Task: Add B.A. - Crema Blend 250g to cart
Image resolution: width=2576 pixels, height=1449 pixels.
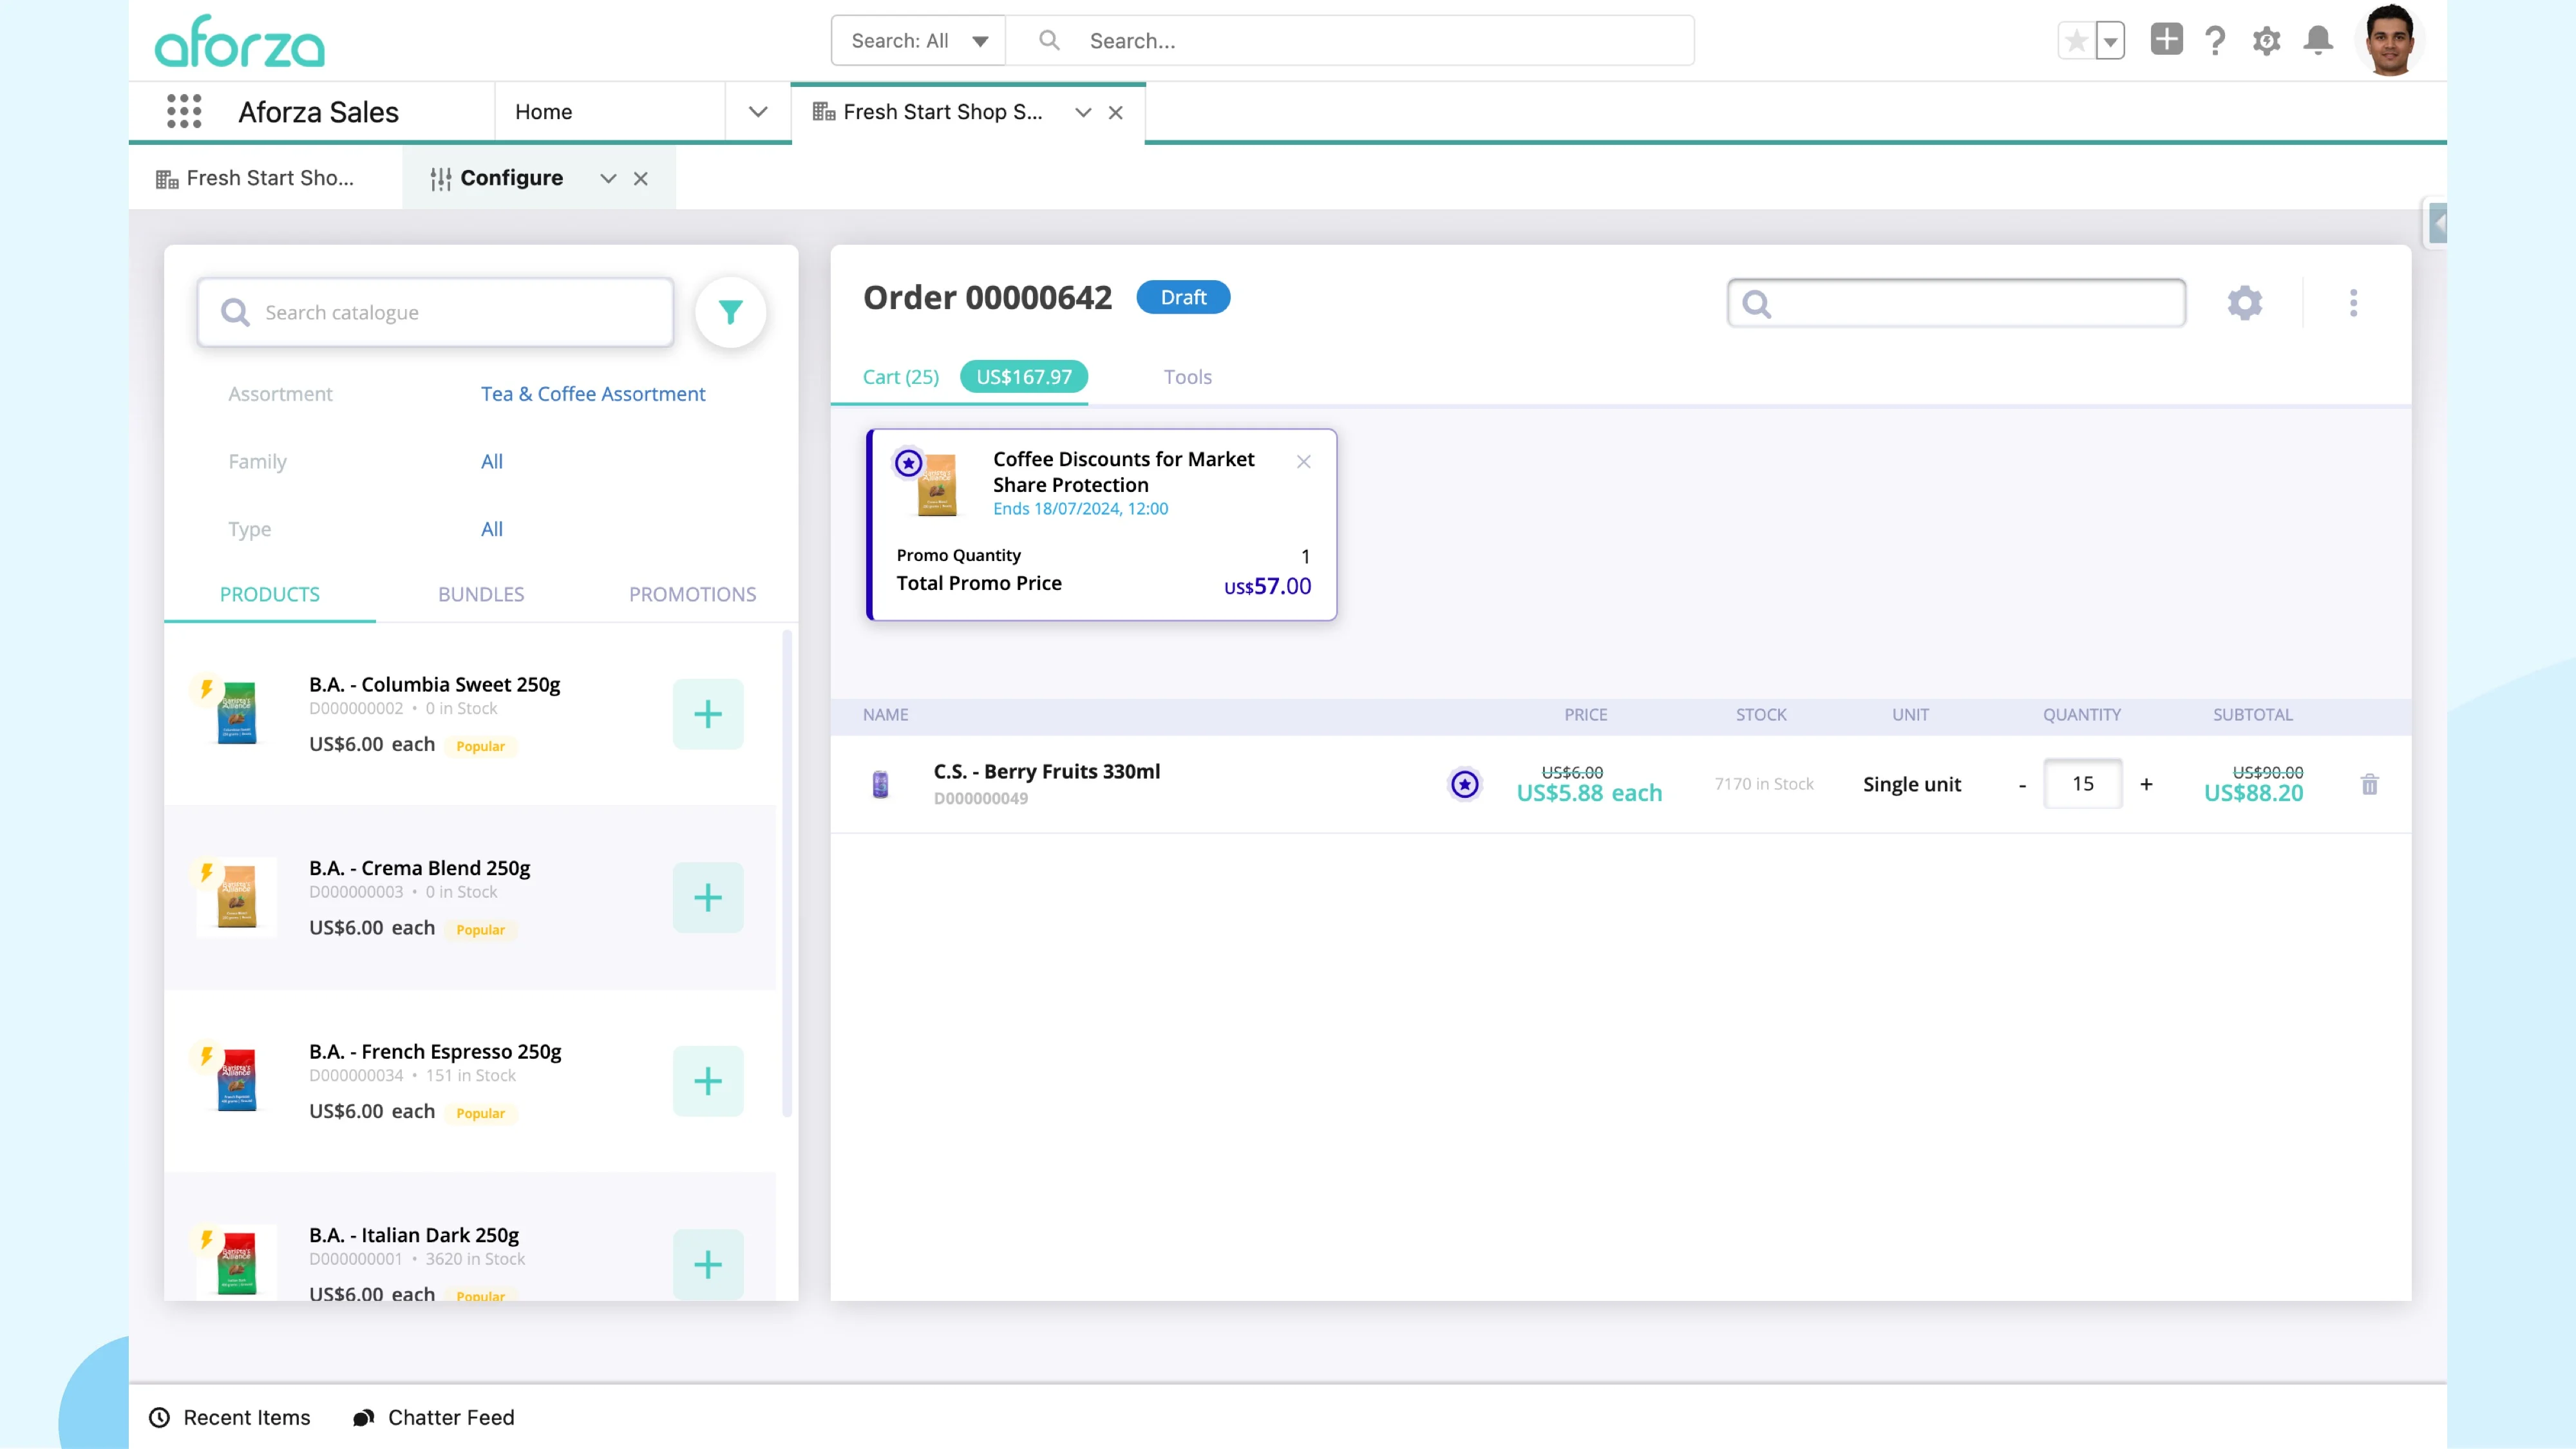Action: (708, 898)
